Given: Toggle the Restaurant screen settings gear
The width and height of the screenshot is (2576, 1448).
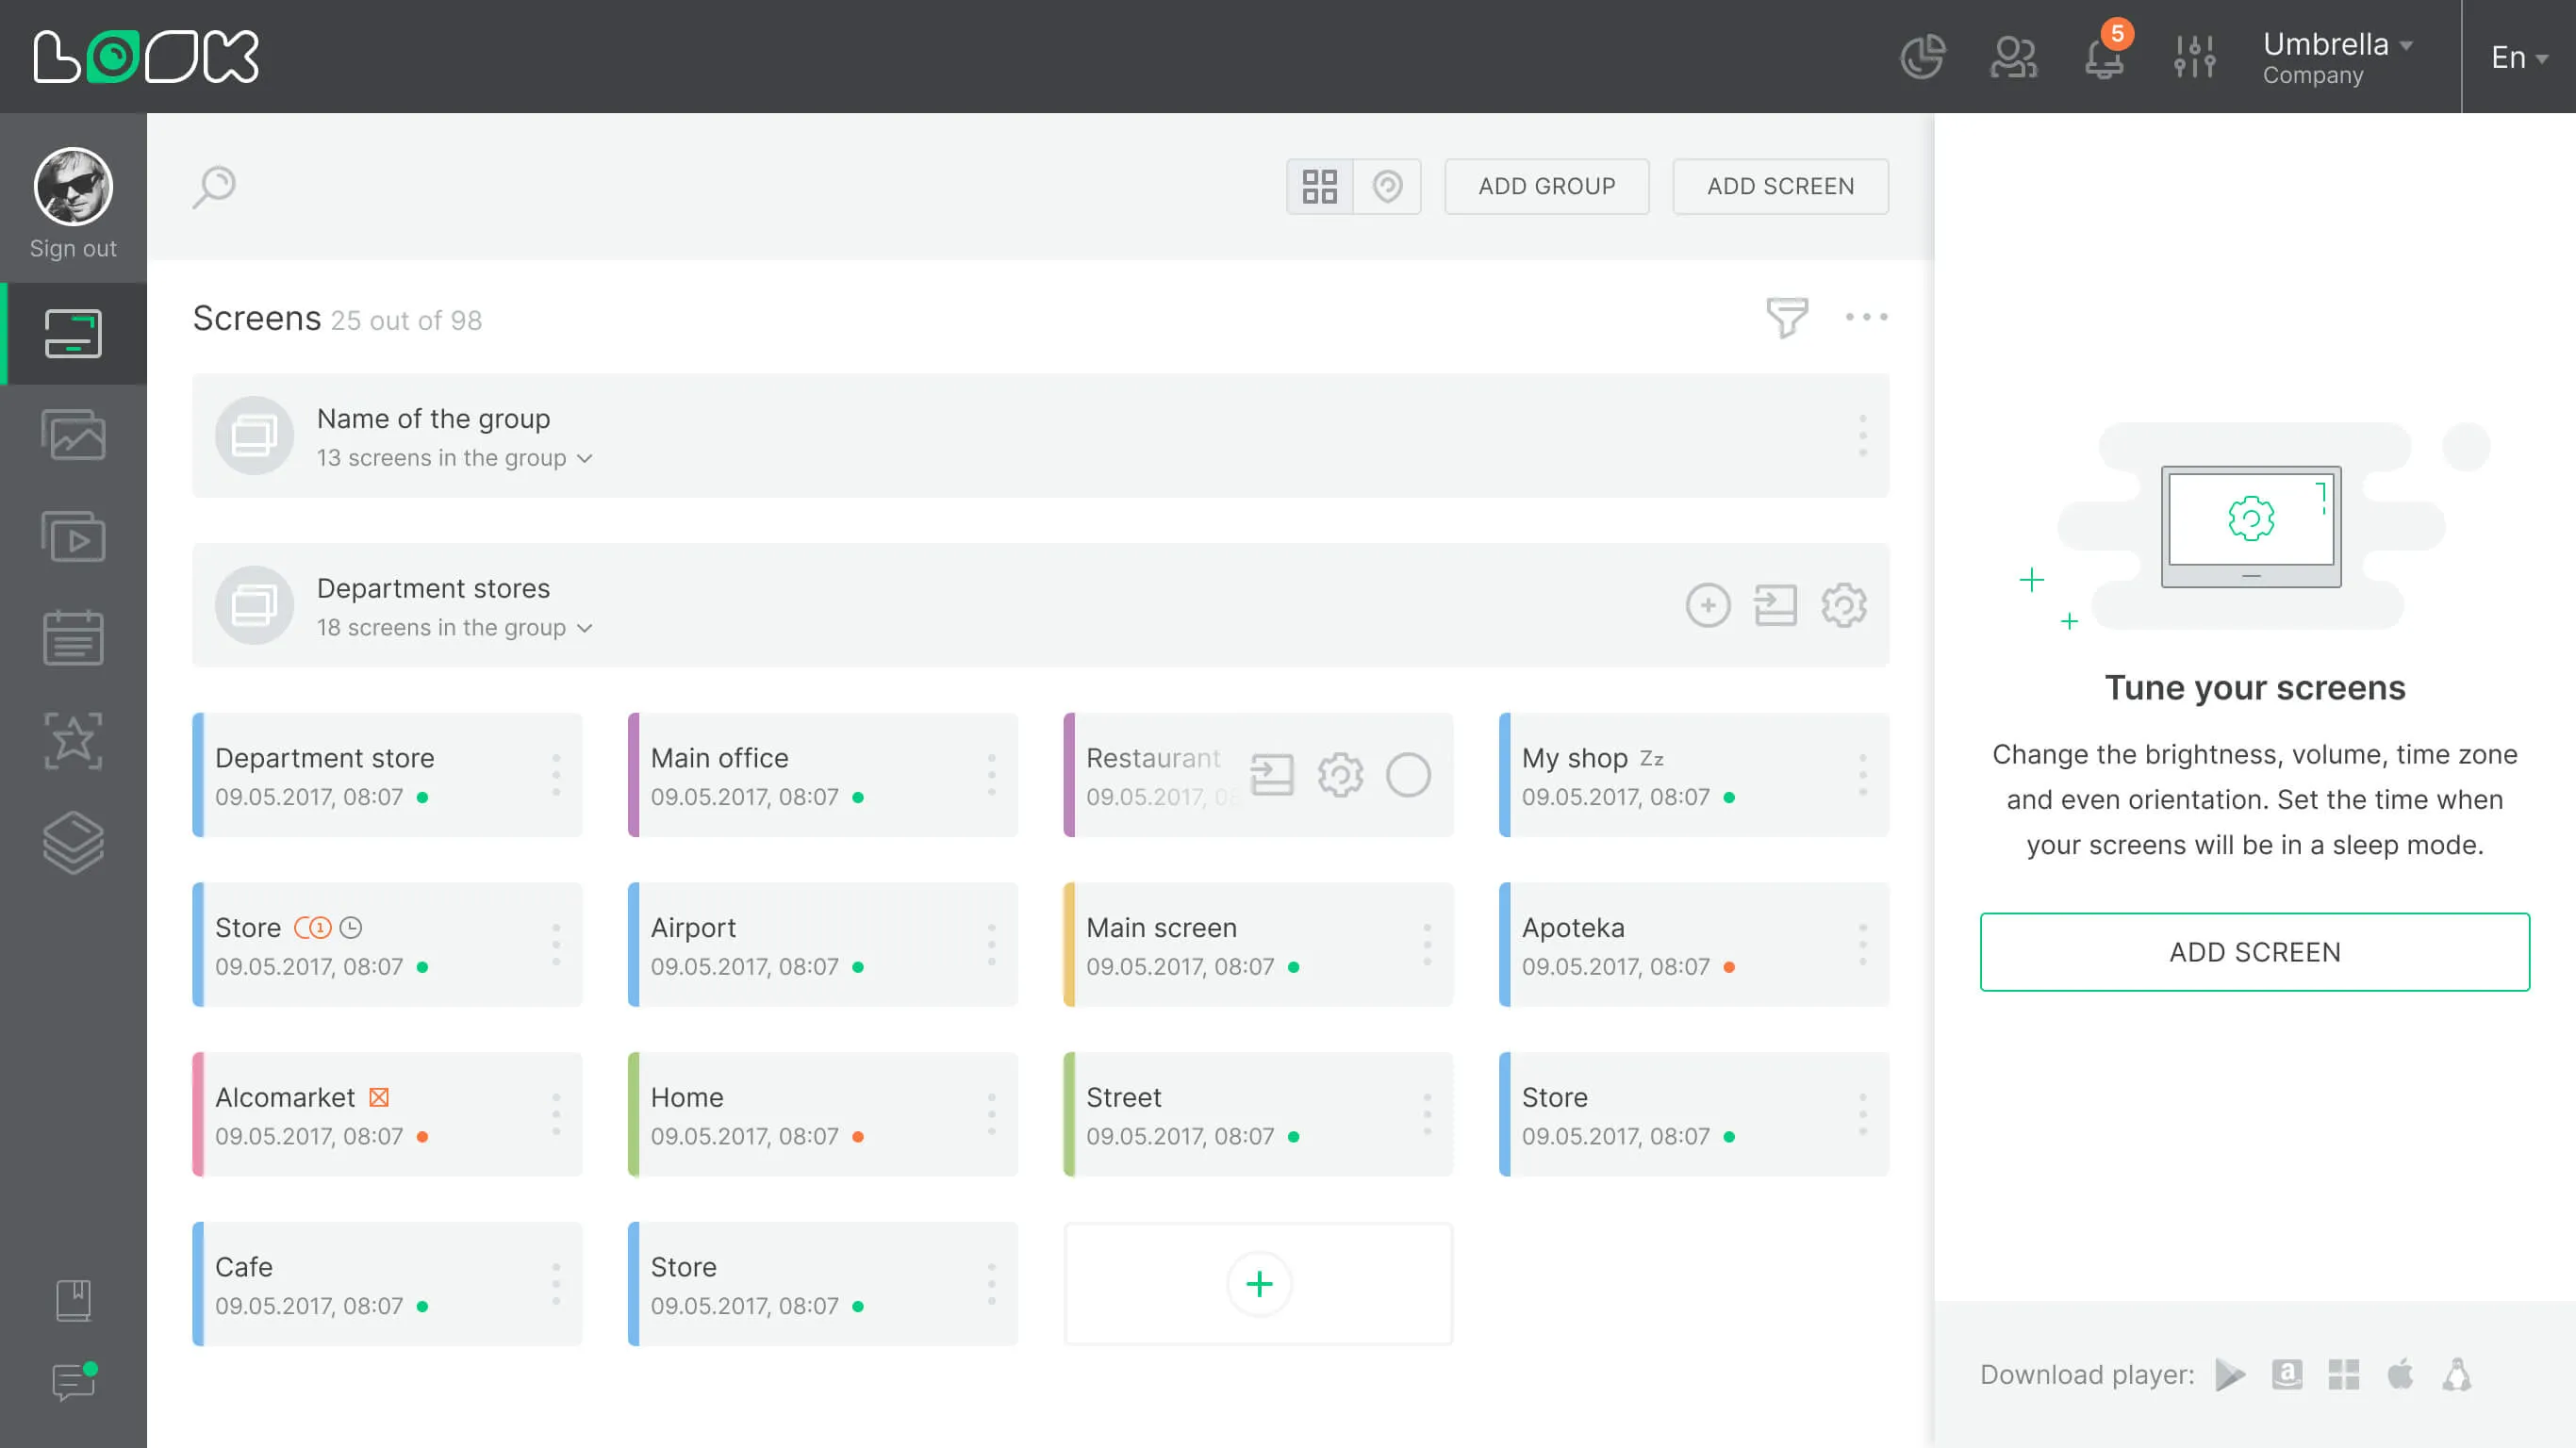Looking at the screenshot, I should (x=1339, y=774).
